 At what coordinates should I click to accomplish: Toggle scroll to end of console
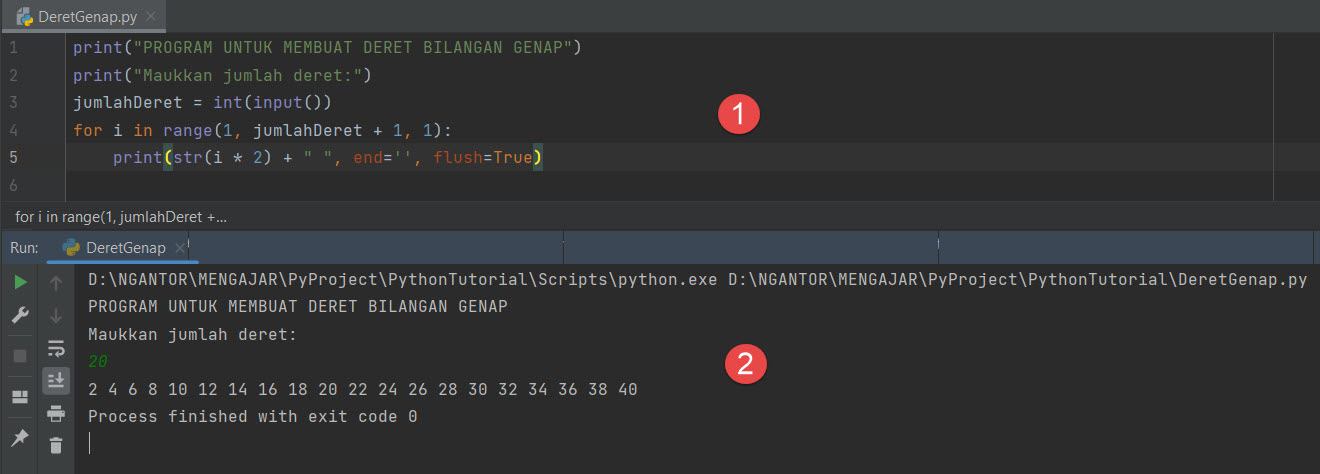(56, 380)
